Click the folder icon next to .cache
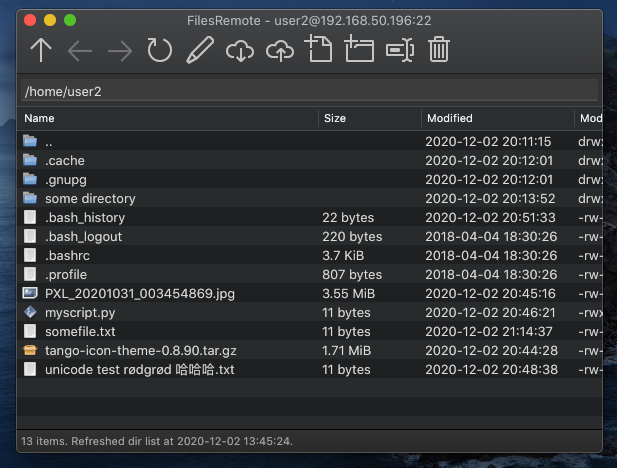 click(30, 160)
